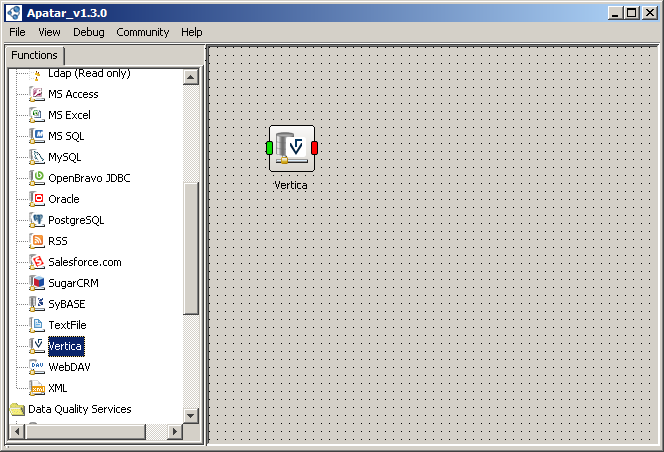Image resolution: width=664 pixels, height=452 pixels.
Task: Click the red output port of Vertica node
Action: (314, 148)
